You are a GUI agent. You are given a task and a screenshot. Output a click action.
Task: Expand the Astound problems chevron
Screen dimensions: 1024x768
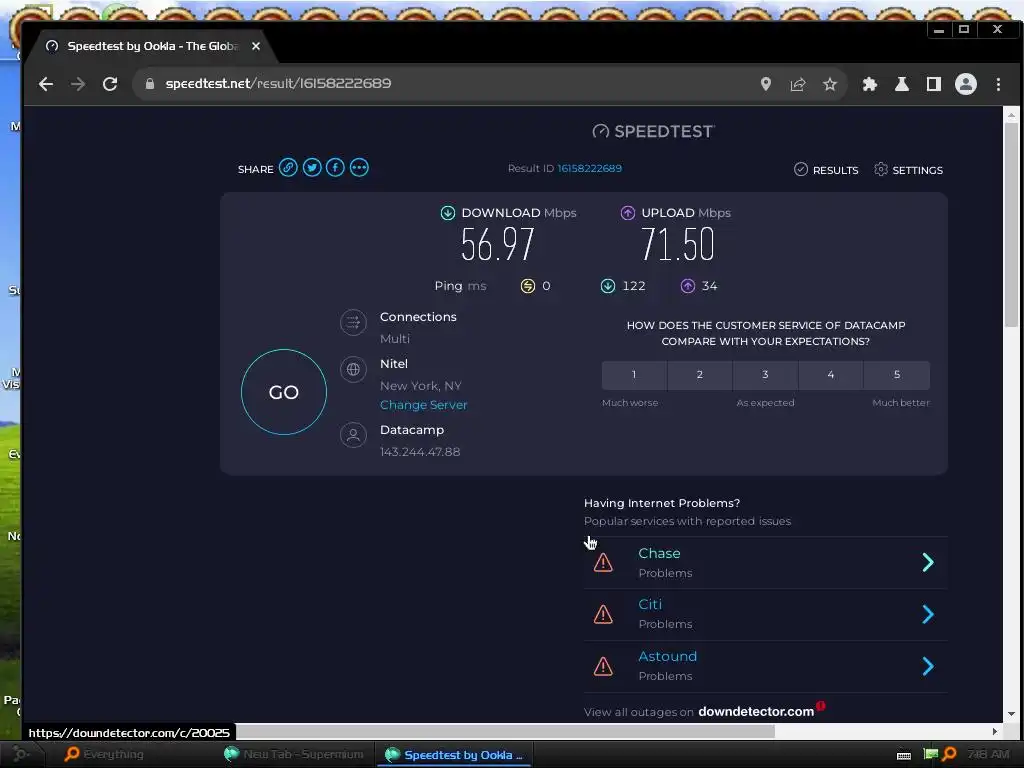pyautogui.click(x=928, y=666)
